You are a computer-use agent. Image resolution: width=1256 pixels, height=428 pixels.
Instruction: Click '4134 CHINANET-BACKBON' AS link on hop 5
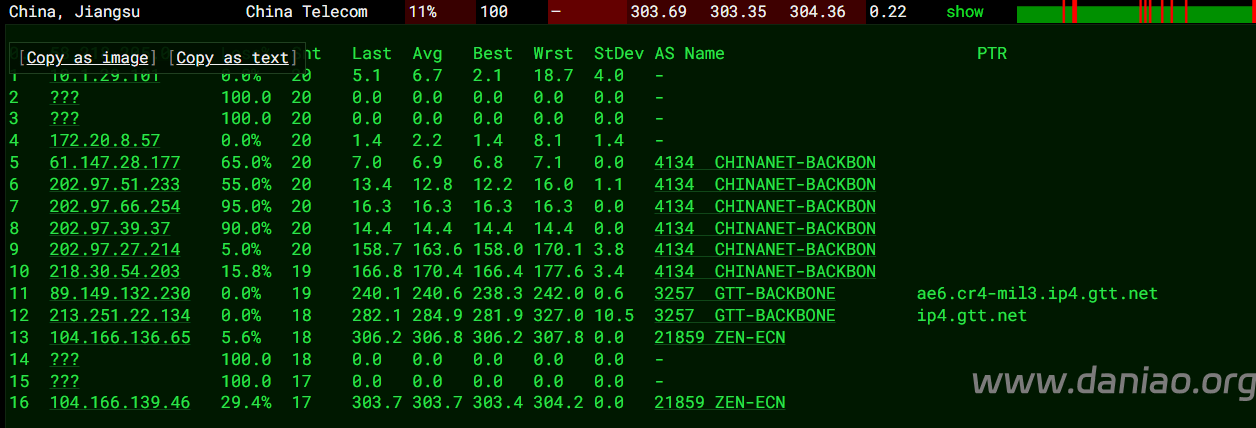[765, 163]
